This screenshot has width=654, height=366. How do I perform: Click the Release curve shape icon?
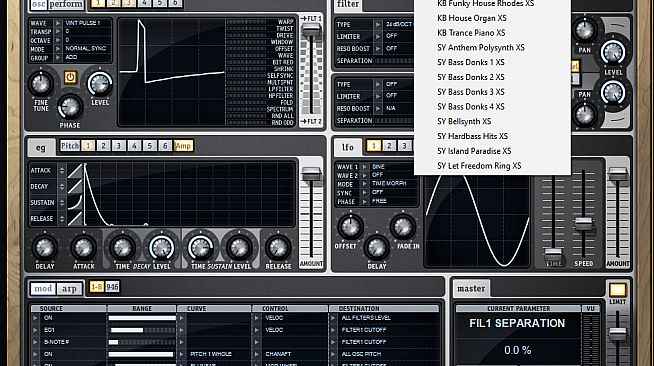click(x=75, y=218)
